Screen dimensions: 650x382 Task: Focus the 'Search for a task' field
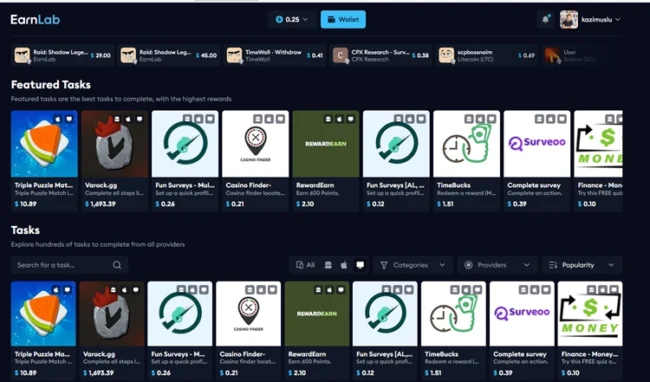[70, 265]
